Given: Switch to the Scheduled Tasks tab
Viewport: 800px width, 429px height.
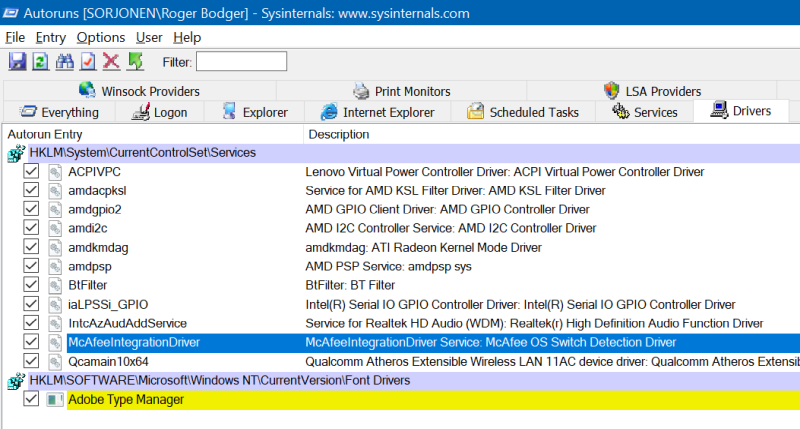Looking at the screenshot, I should [x=522, y=112].
